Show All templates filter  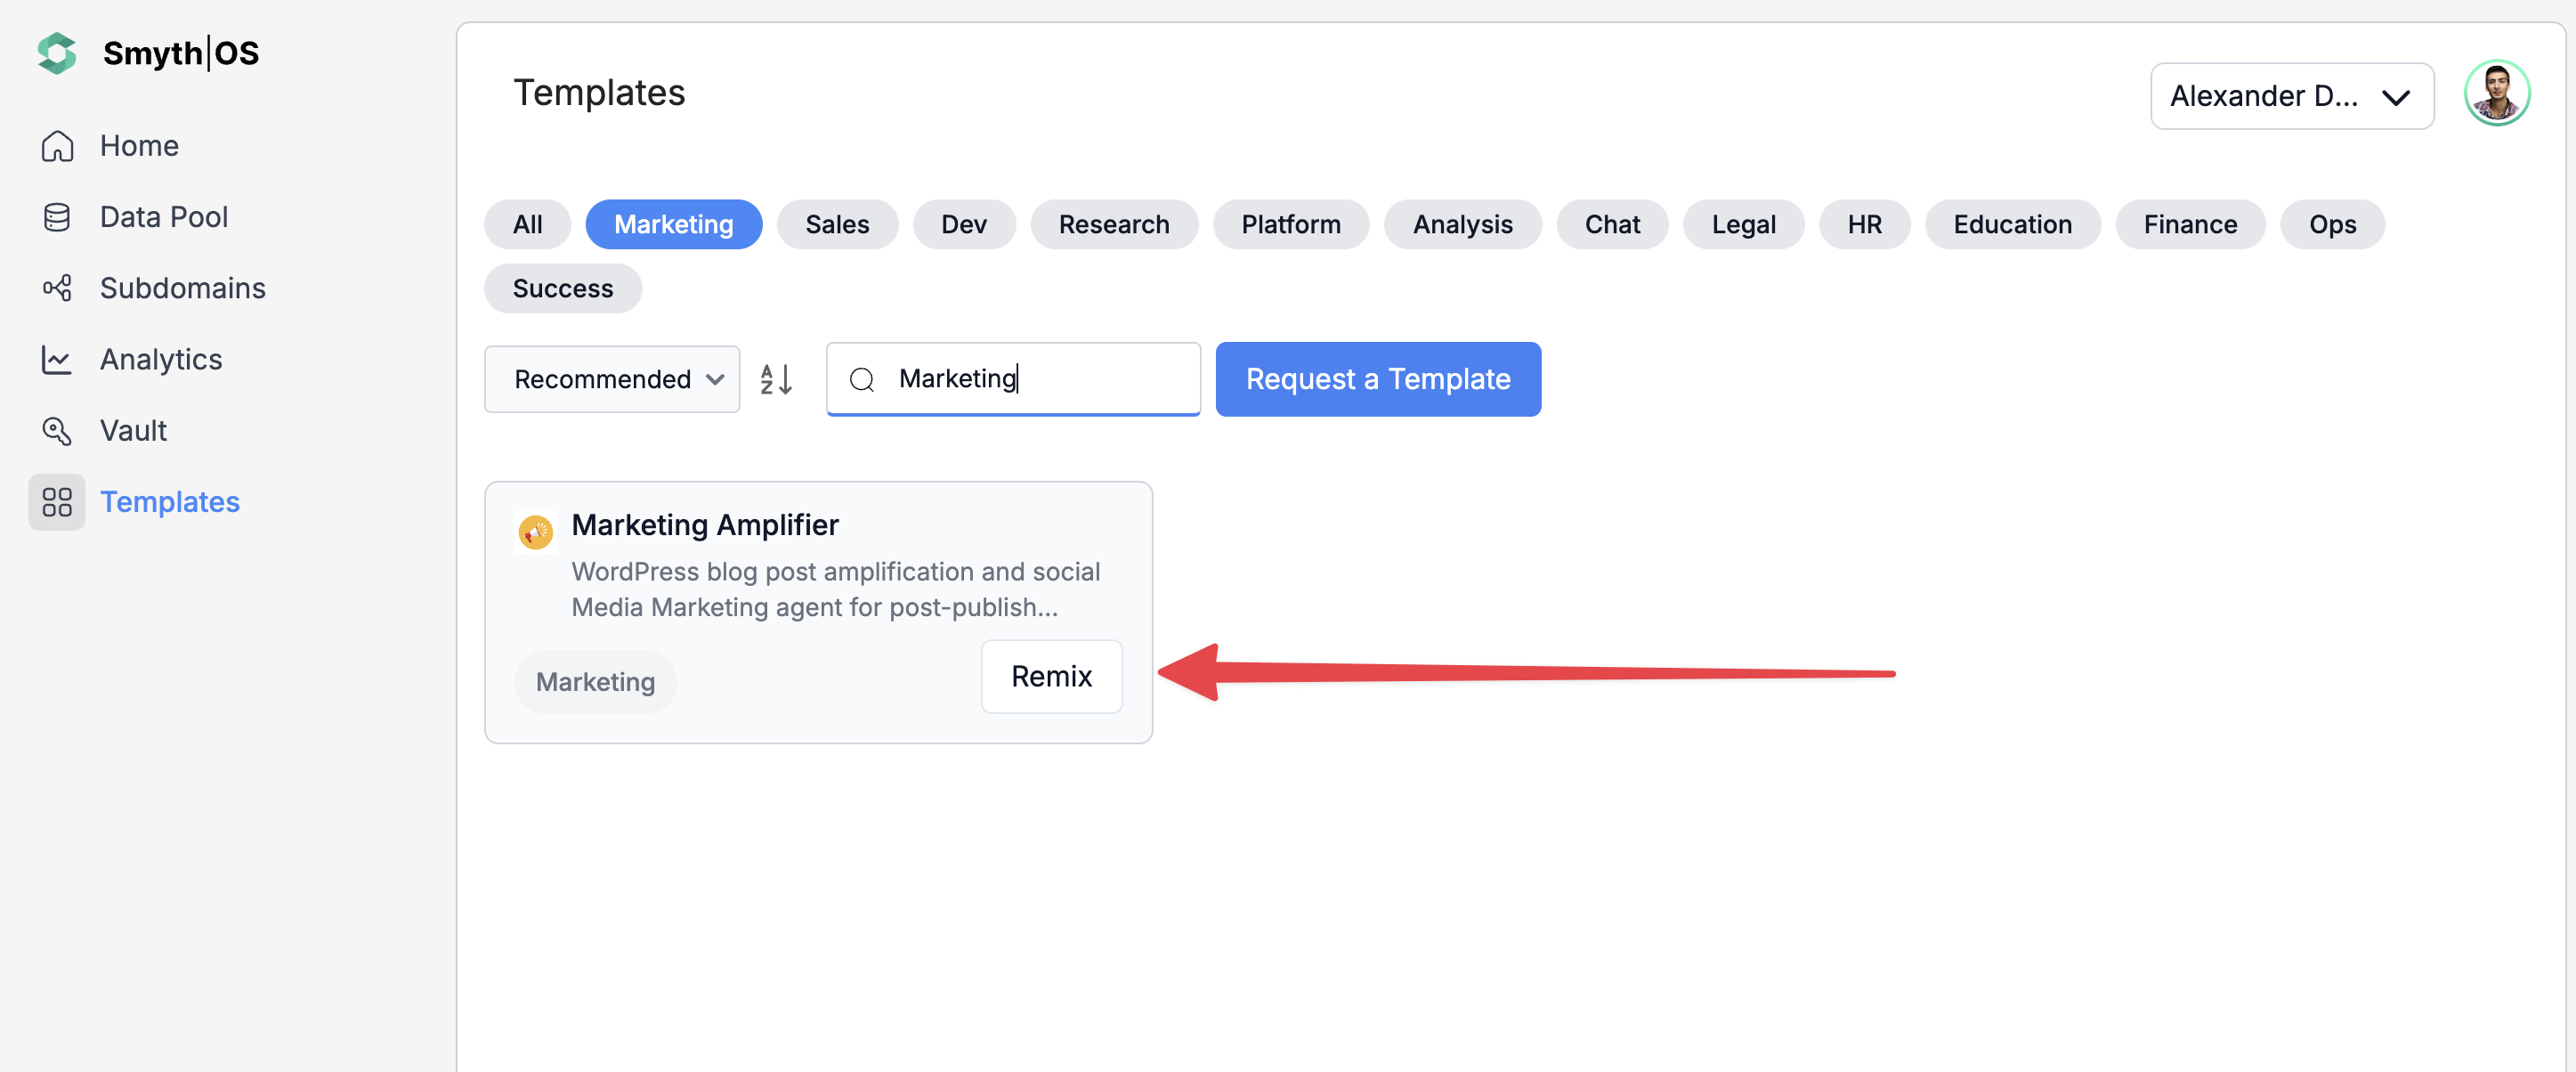click(527, 225)
